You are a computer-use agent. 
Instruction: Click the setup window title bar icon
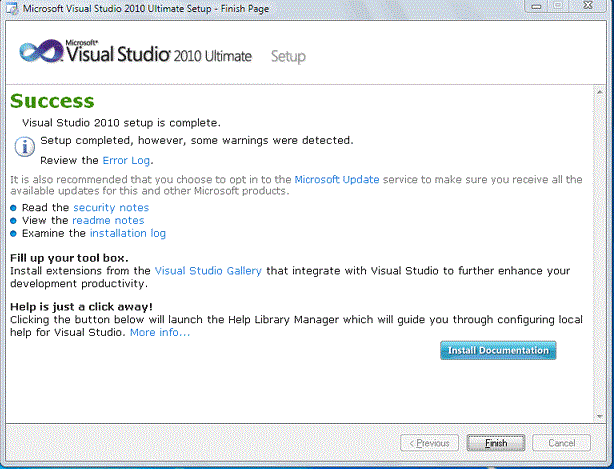pyautogui.click(x=12, y=8)
